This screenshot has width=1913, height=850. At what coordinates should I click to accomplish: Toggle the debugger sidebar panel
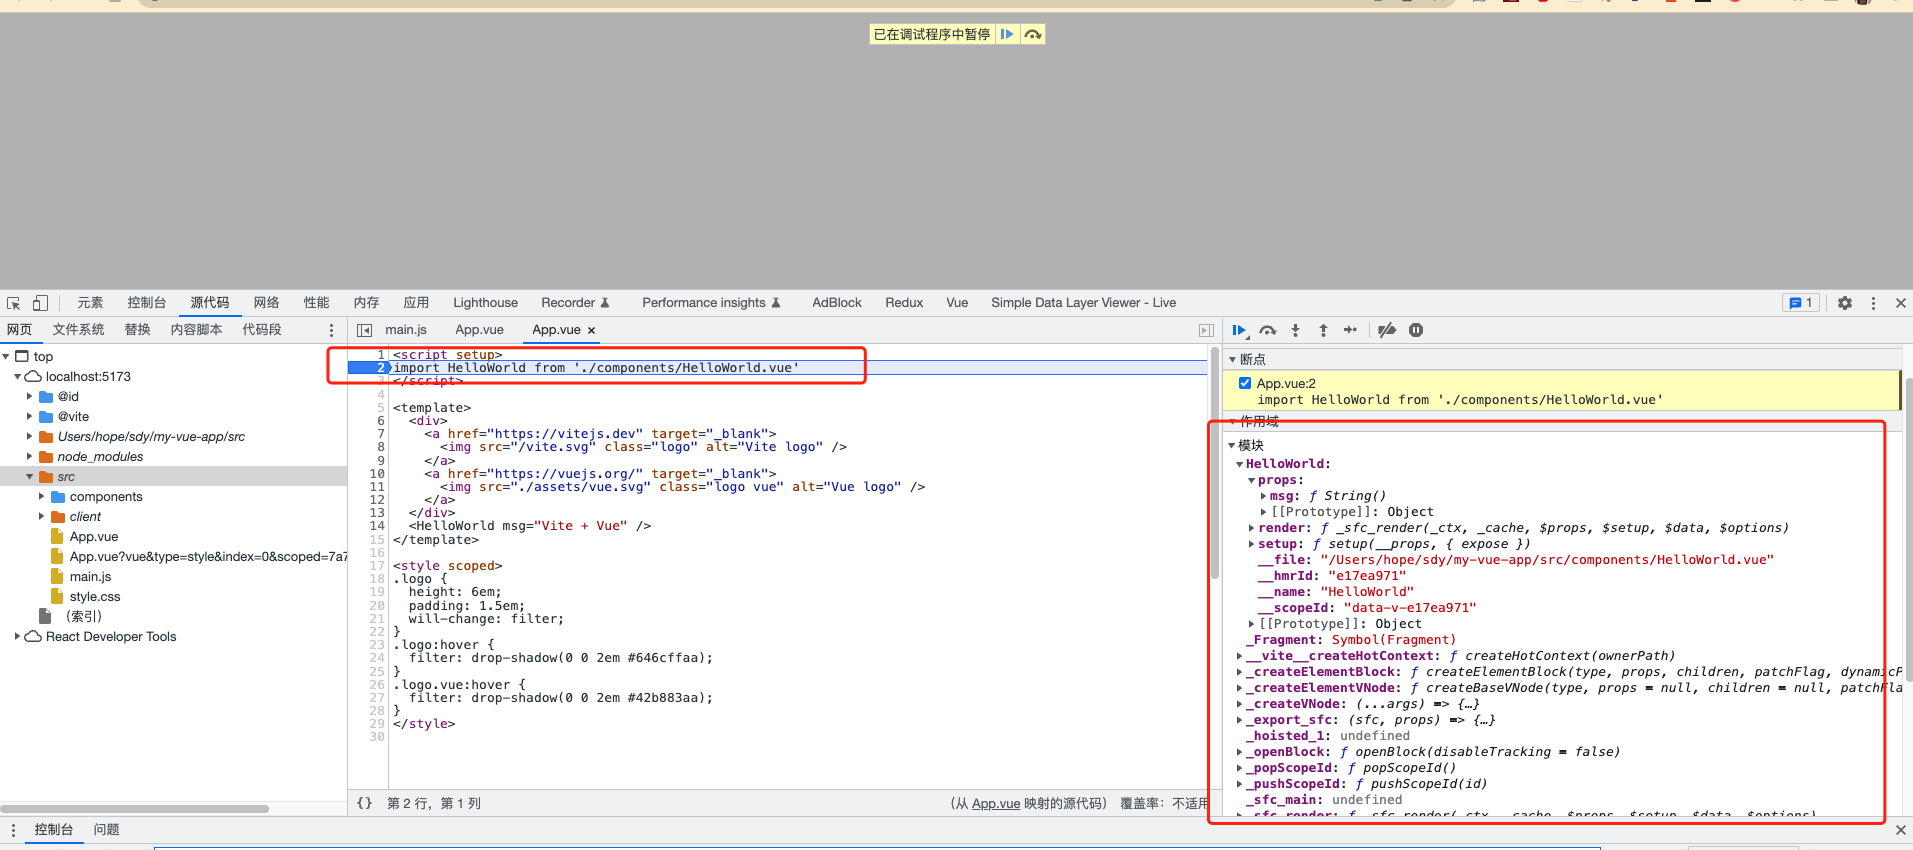[1206, 330]
